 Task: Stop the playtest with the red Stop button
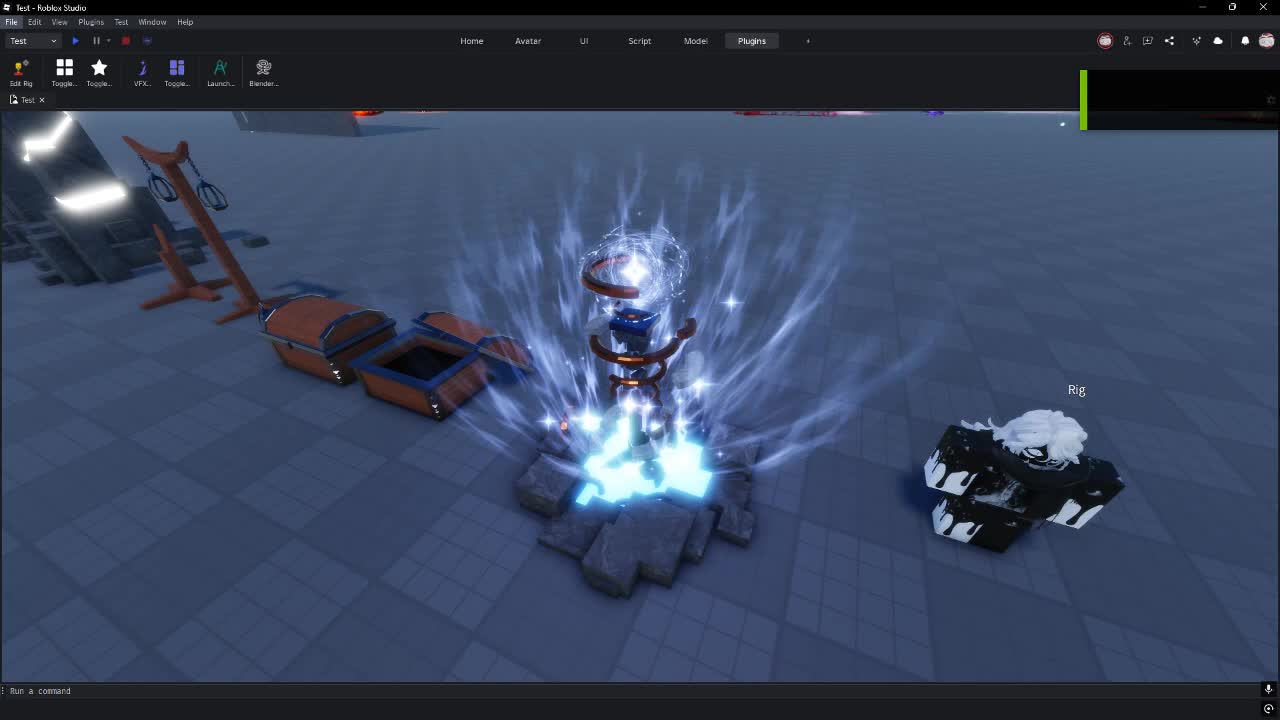pos(126,41)
